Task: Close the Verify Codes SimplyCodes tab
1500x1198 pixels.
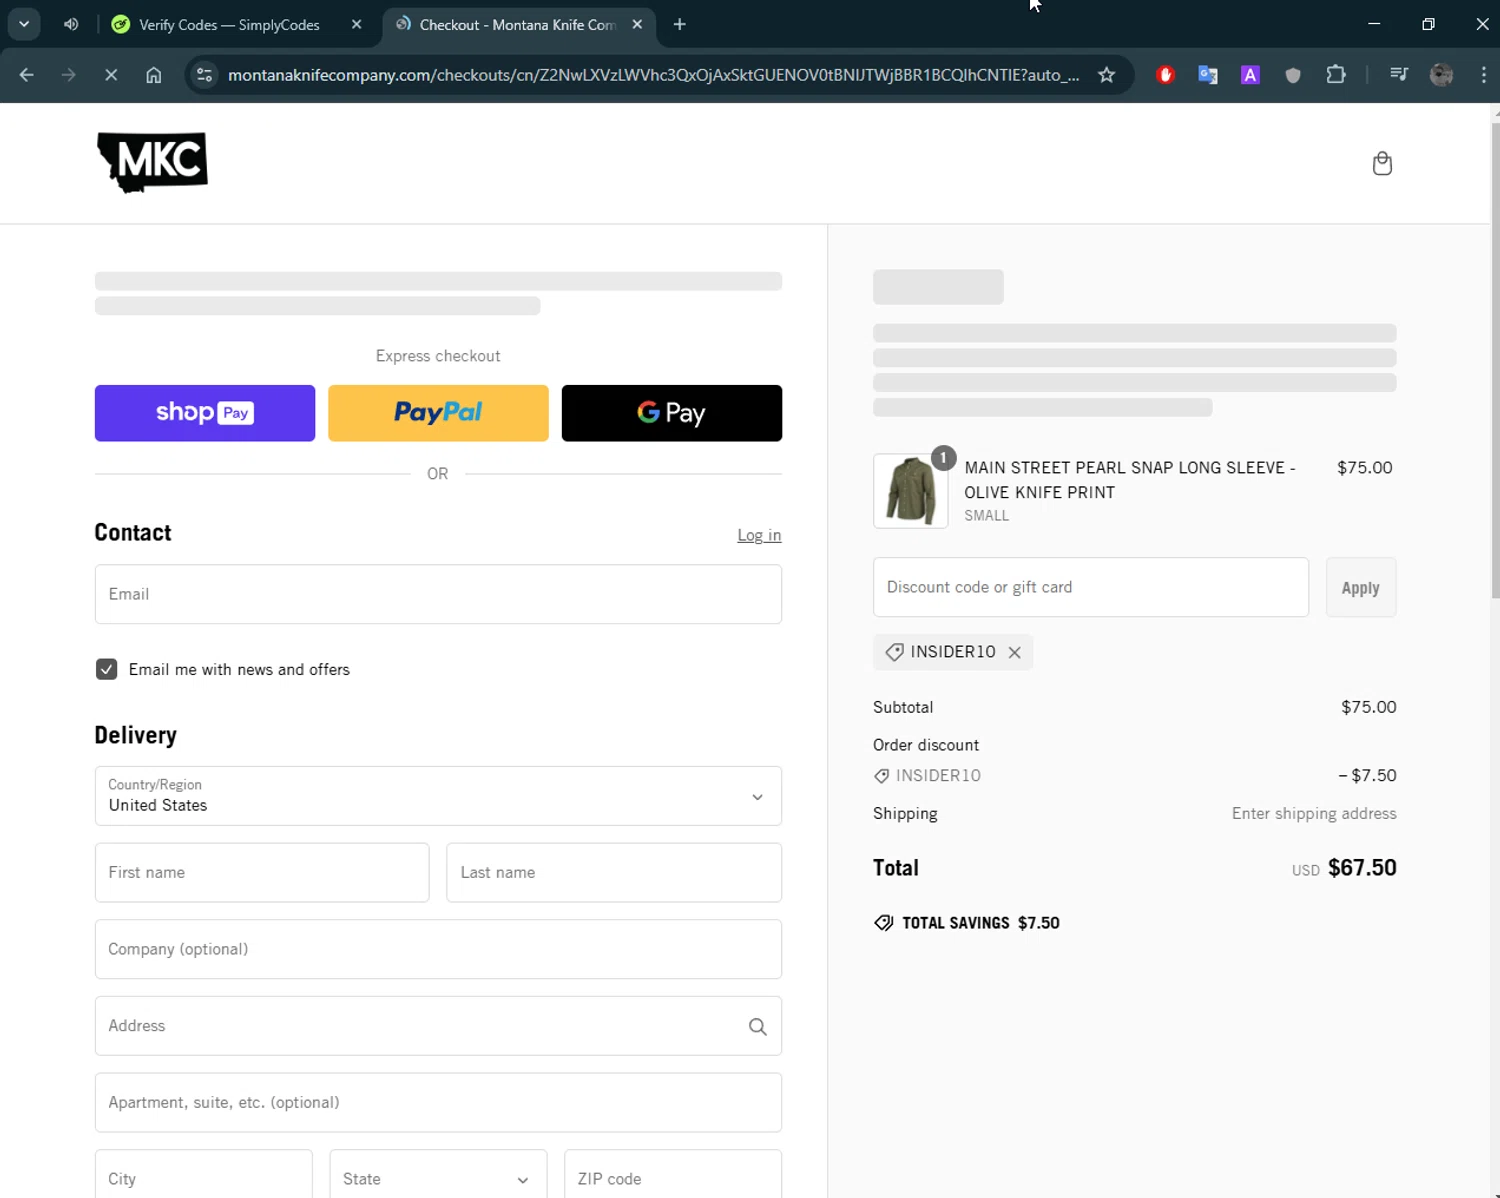Action: coord(356,24)
